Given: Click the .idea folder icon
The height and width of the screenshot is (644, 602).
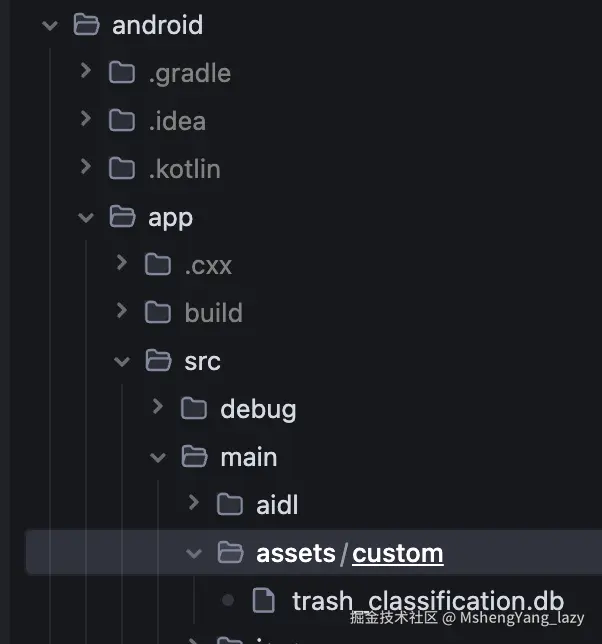Looking at the screenshot, I should click(122, 121).
